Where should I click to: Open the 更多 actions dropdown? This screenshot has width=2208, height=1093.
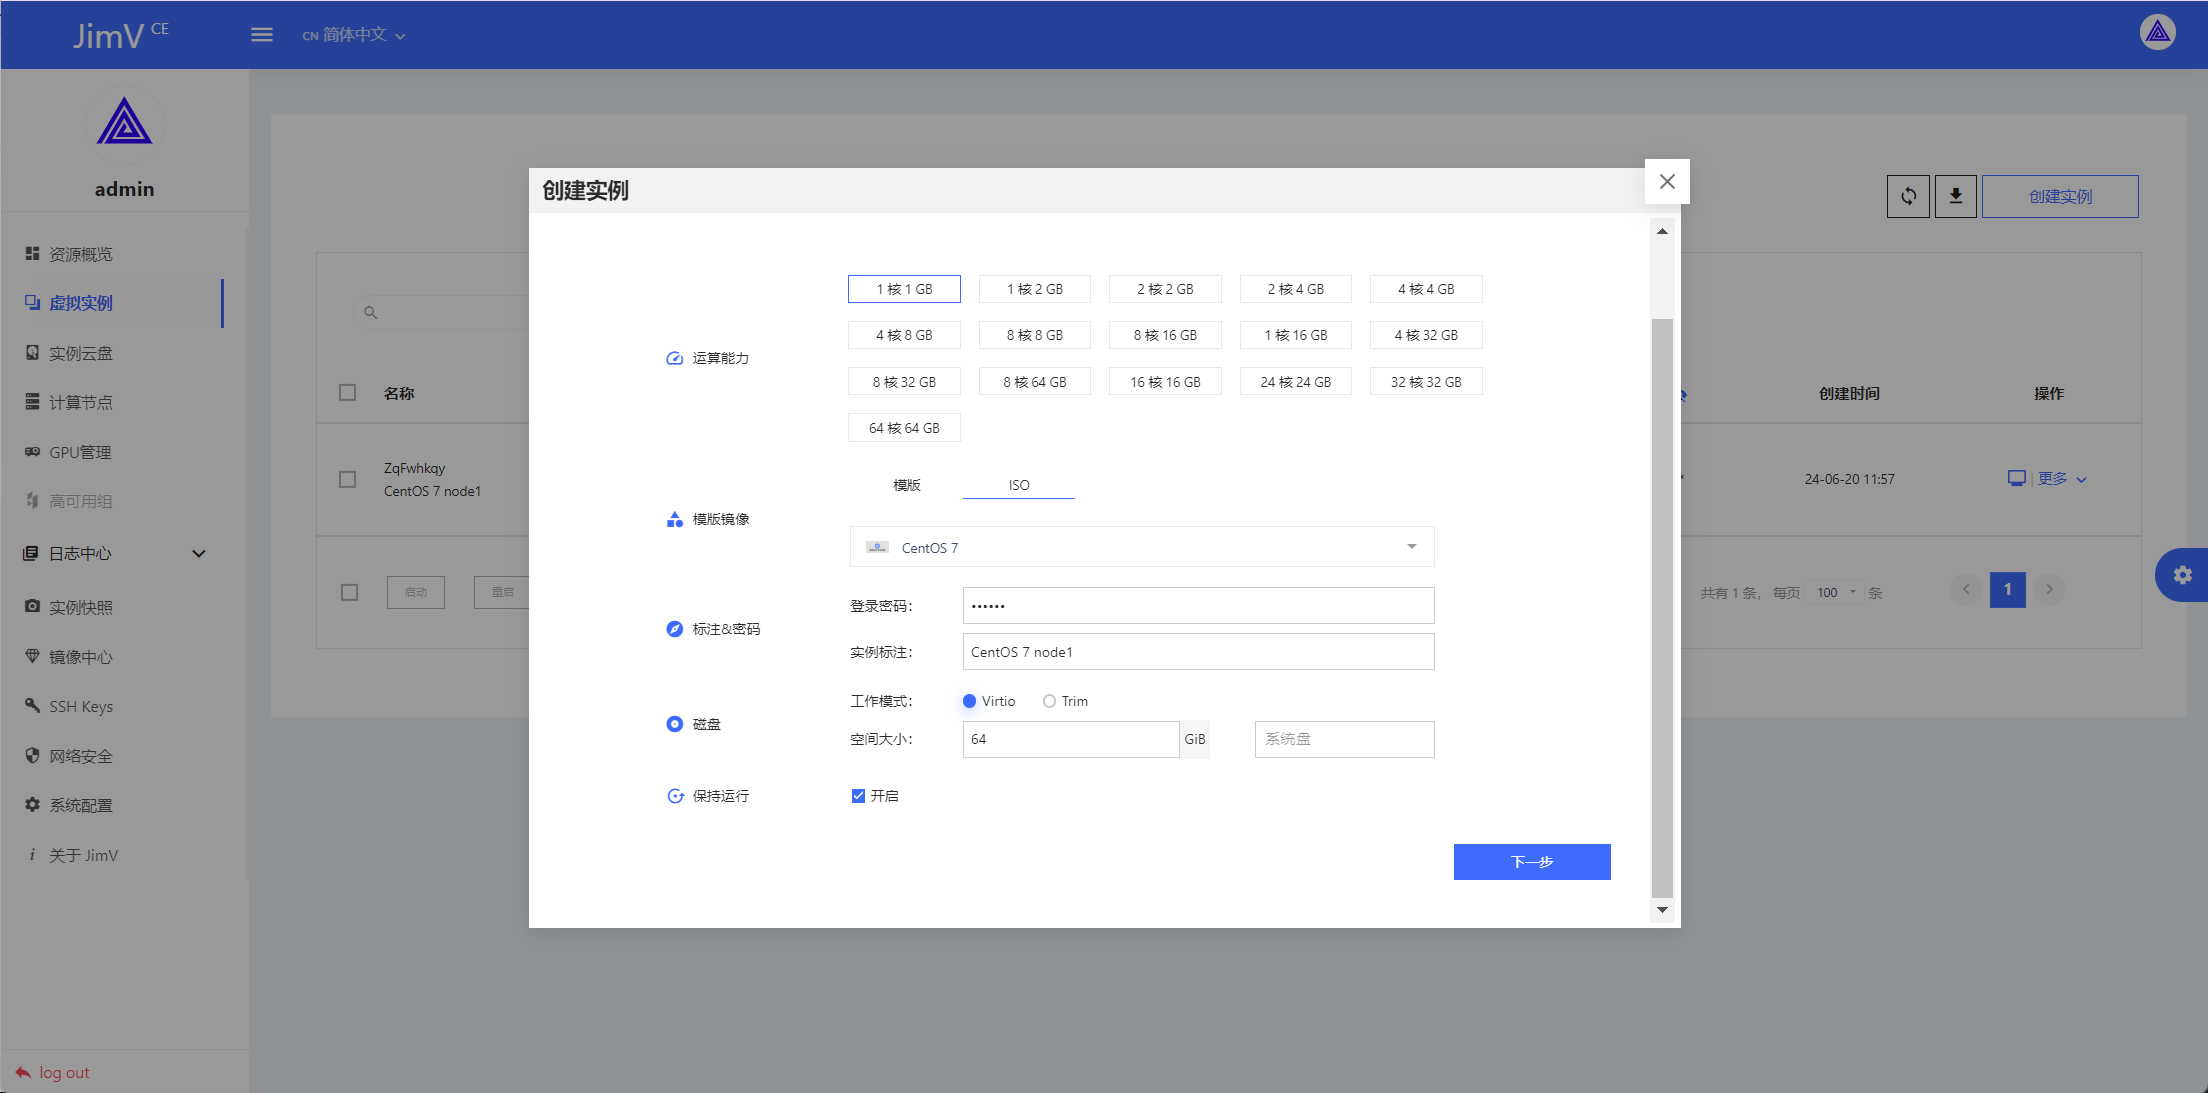[x=2062, y=479]
